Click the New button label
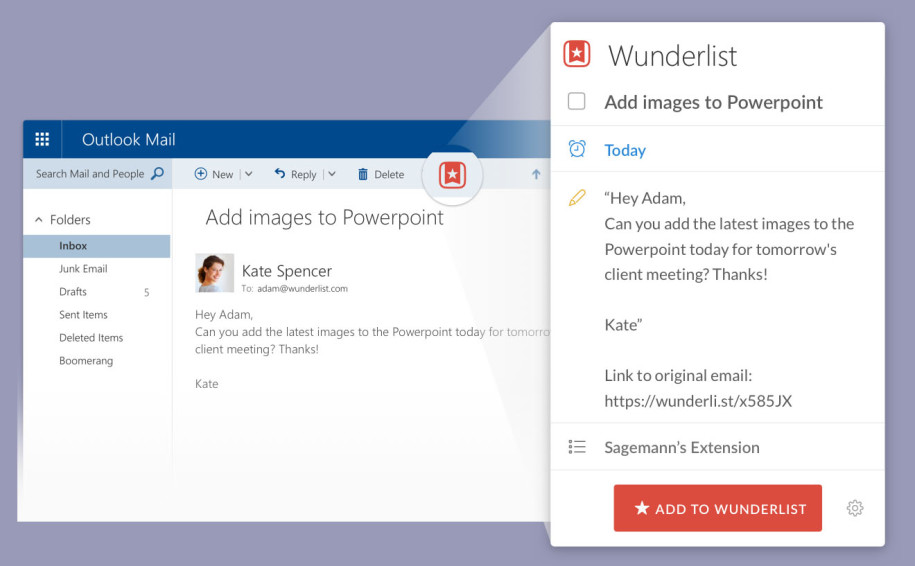The width and height of the screenshot is (915, 566). point(222,174)
